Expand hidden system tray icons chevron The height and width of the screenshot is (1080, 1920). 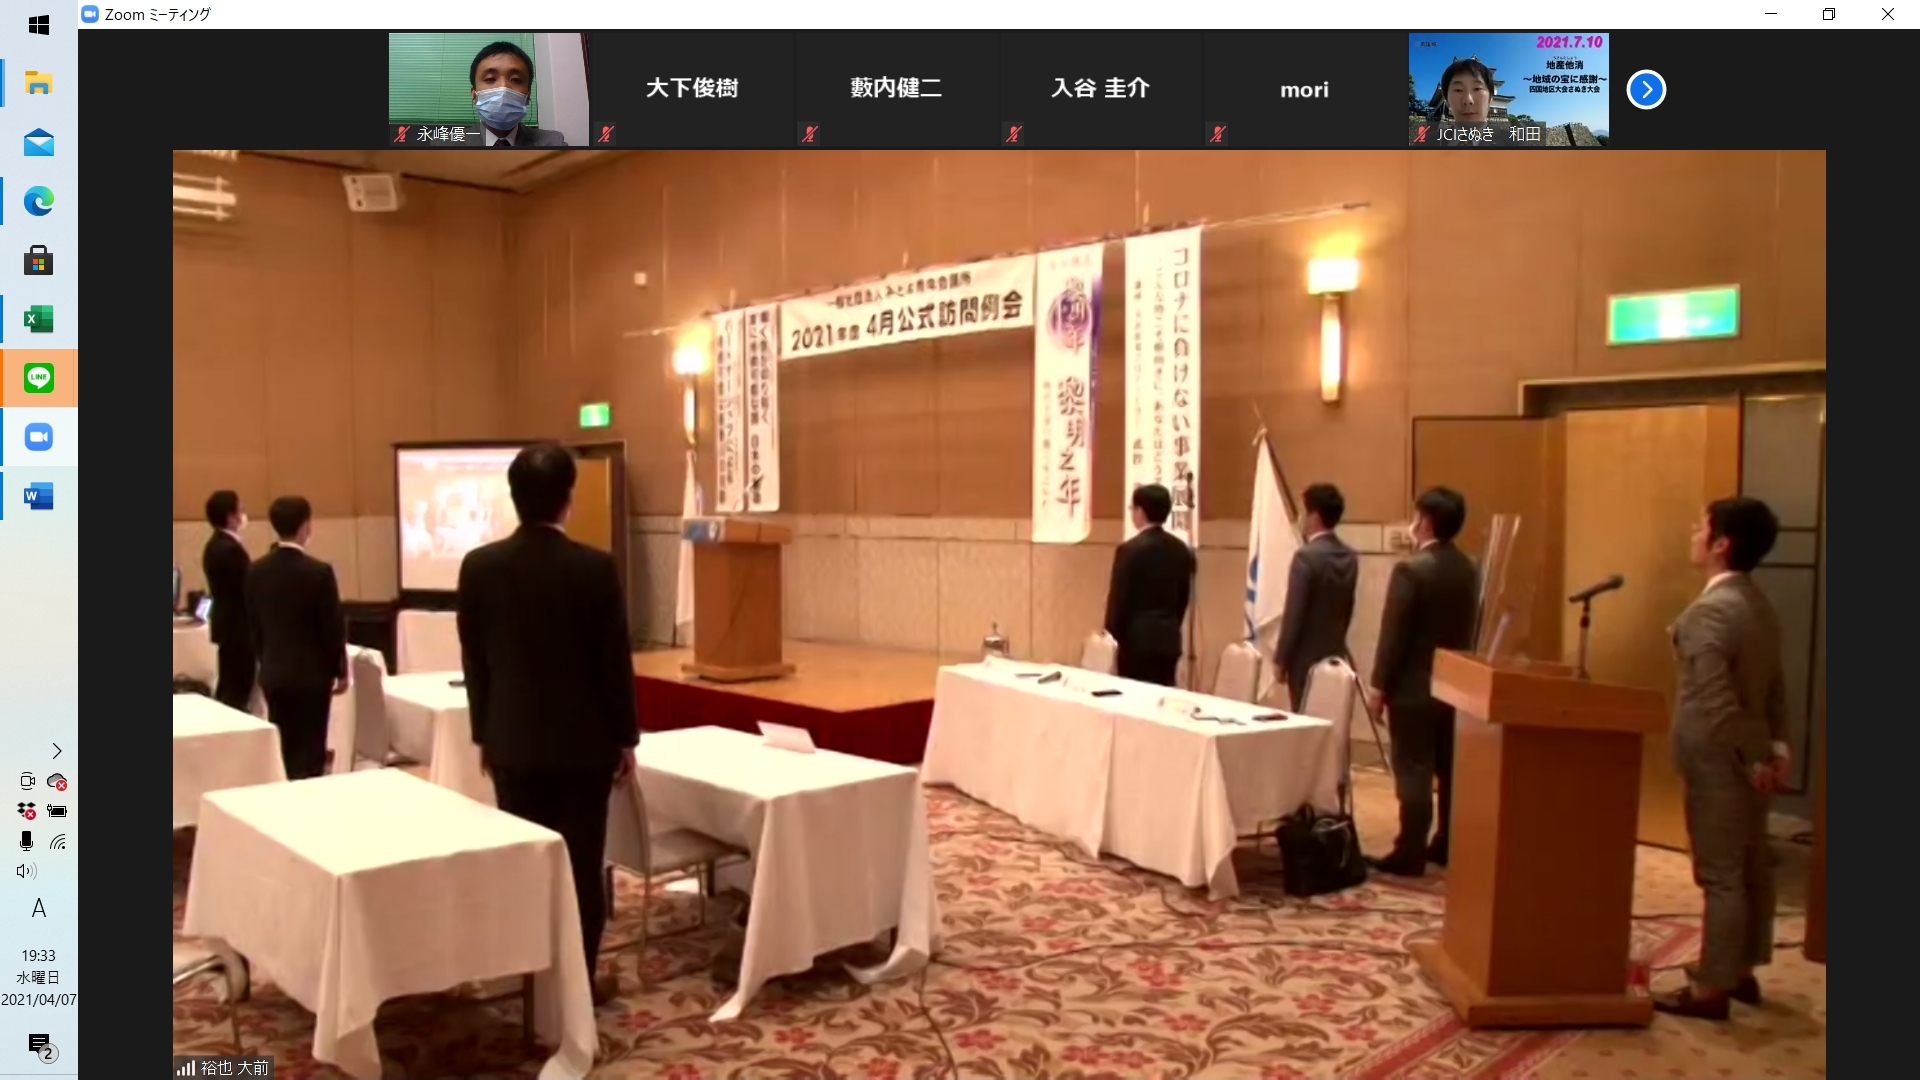pyautogui.click(x=57, y=751)
